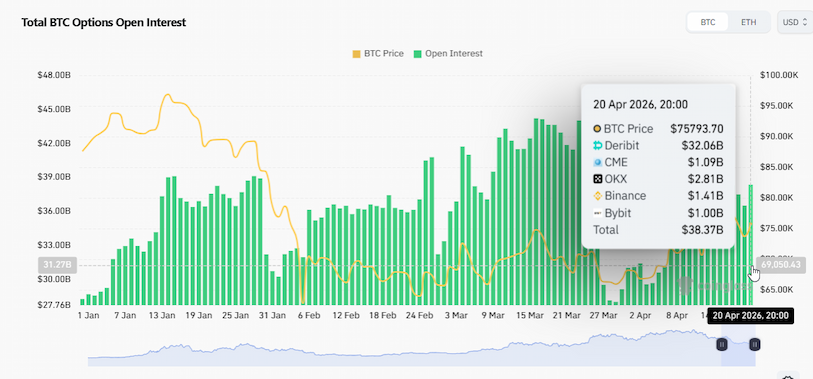The image size is (813, 379).
Task: Toggle the BTC Price legend series
Action: (x=378, y=53)
